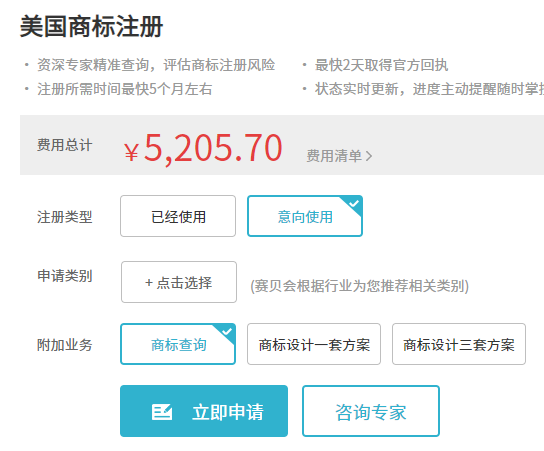Select the 意向使用 registration type

click(305, 216)
